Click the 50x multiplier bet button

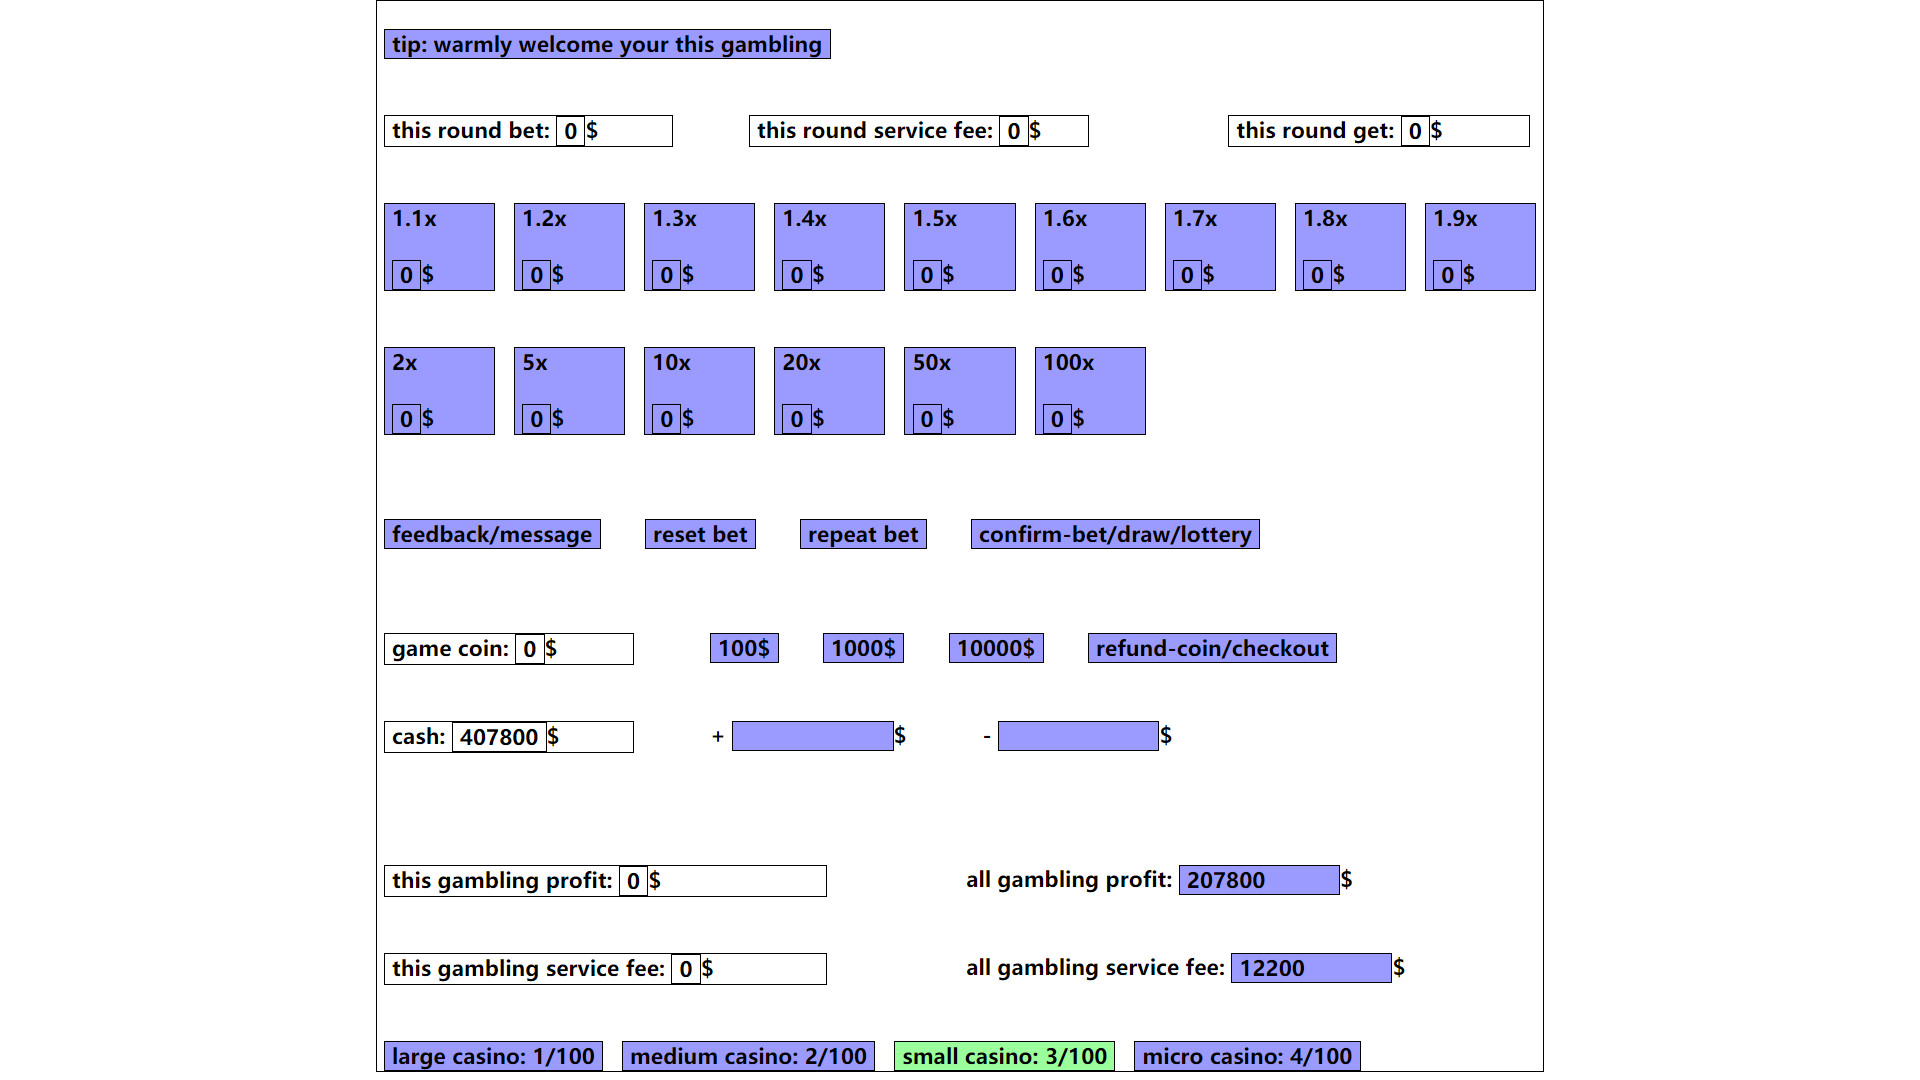pos(960,390)
